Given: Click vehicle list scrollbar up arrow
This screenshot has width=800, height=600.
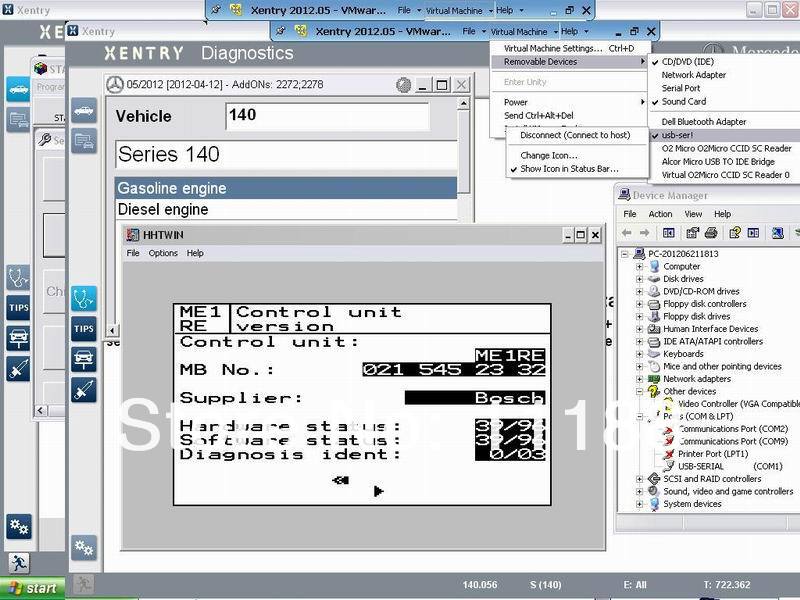Looking at the screenshot, I should tap(463, 104).
